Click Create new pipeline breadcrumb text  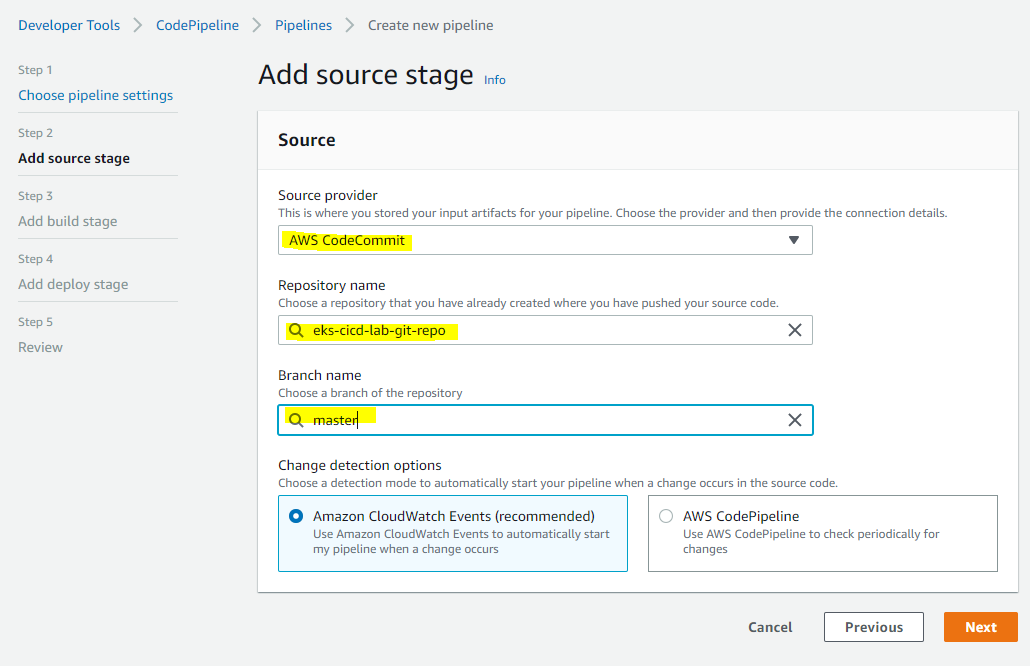coord(430,26)
